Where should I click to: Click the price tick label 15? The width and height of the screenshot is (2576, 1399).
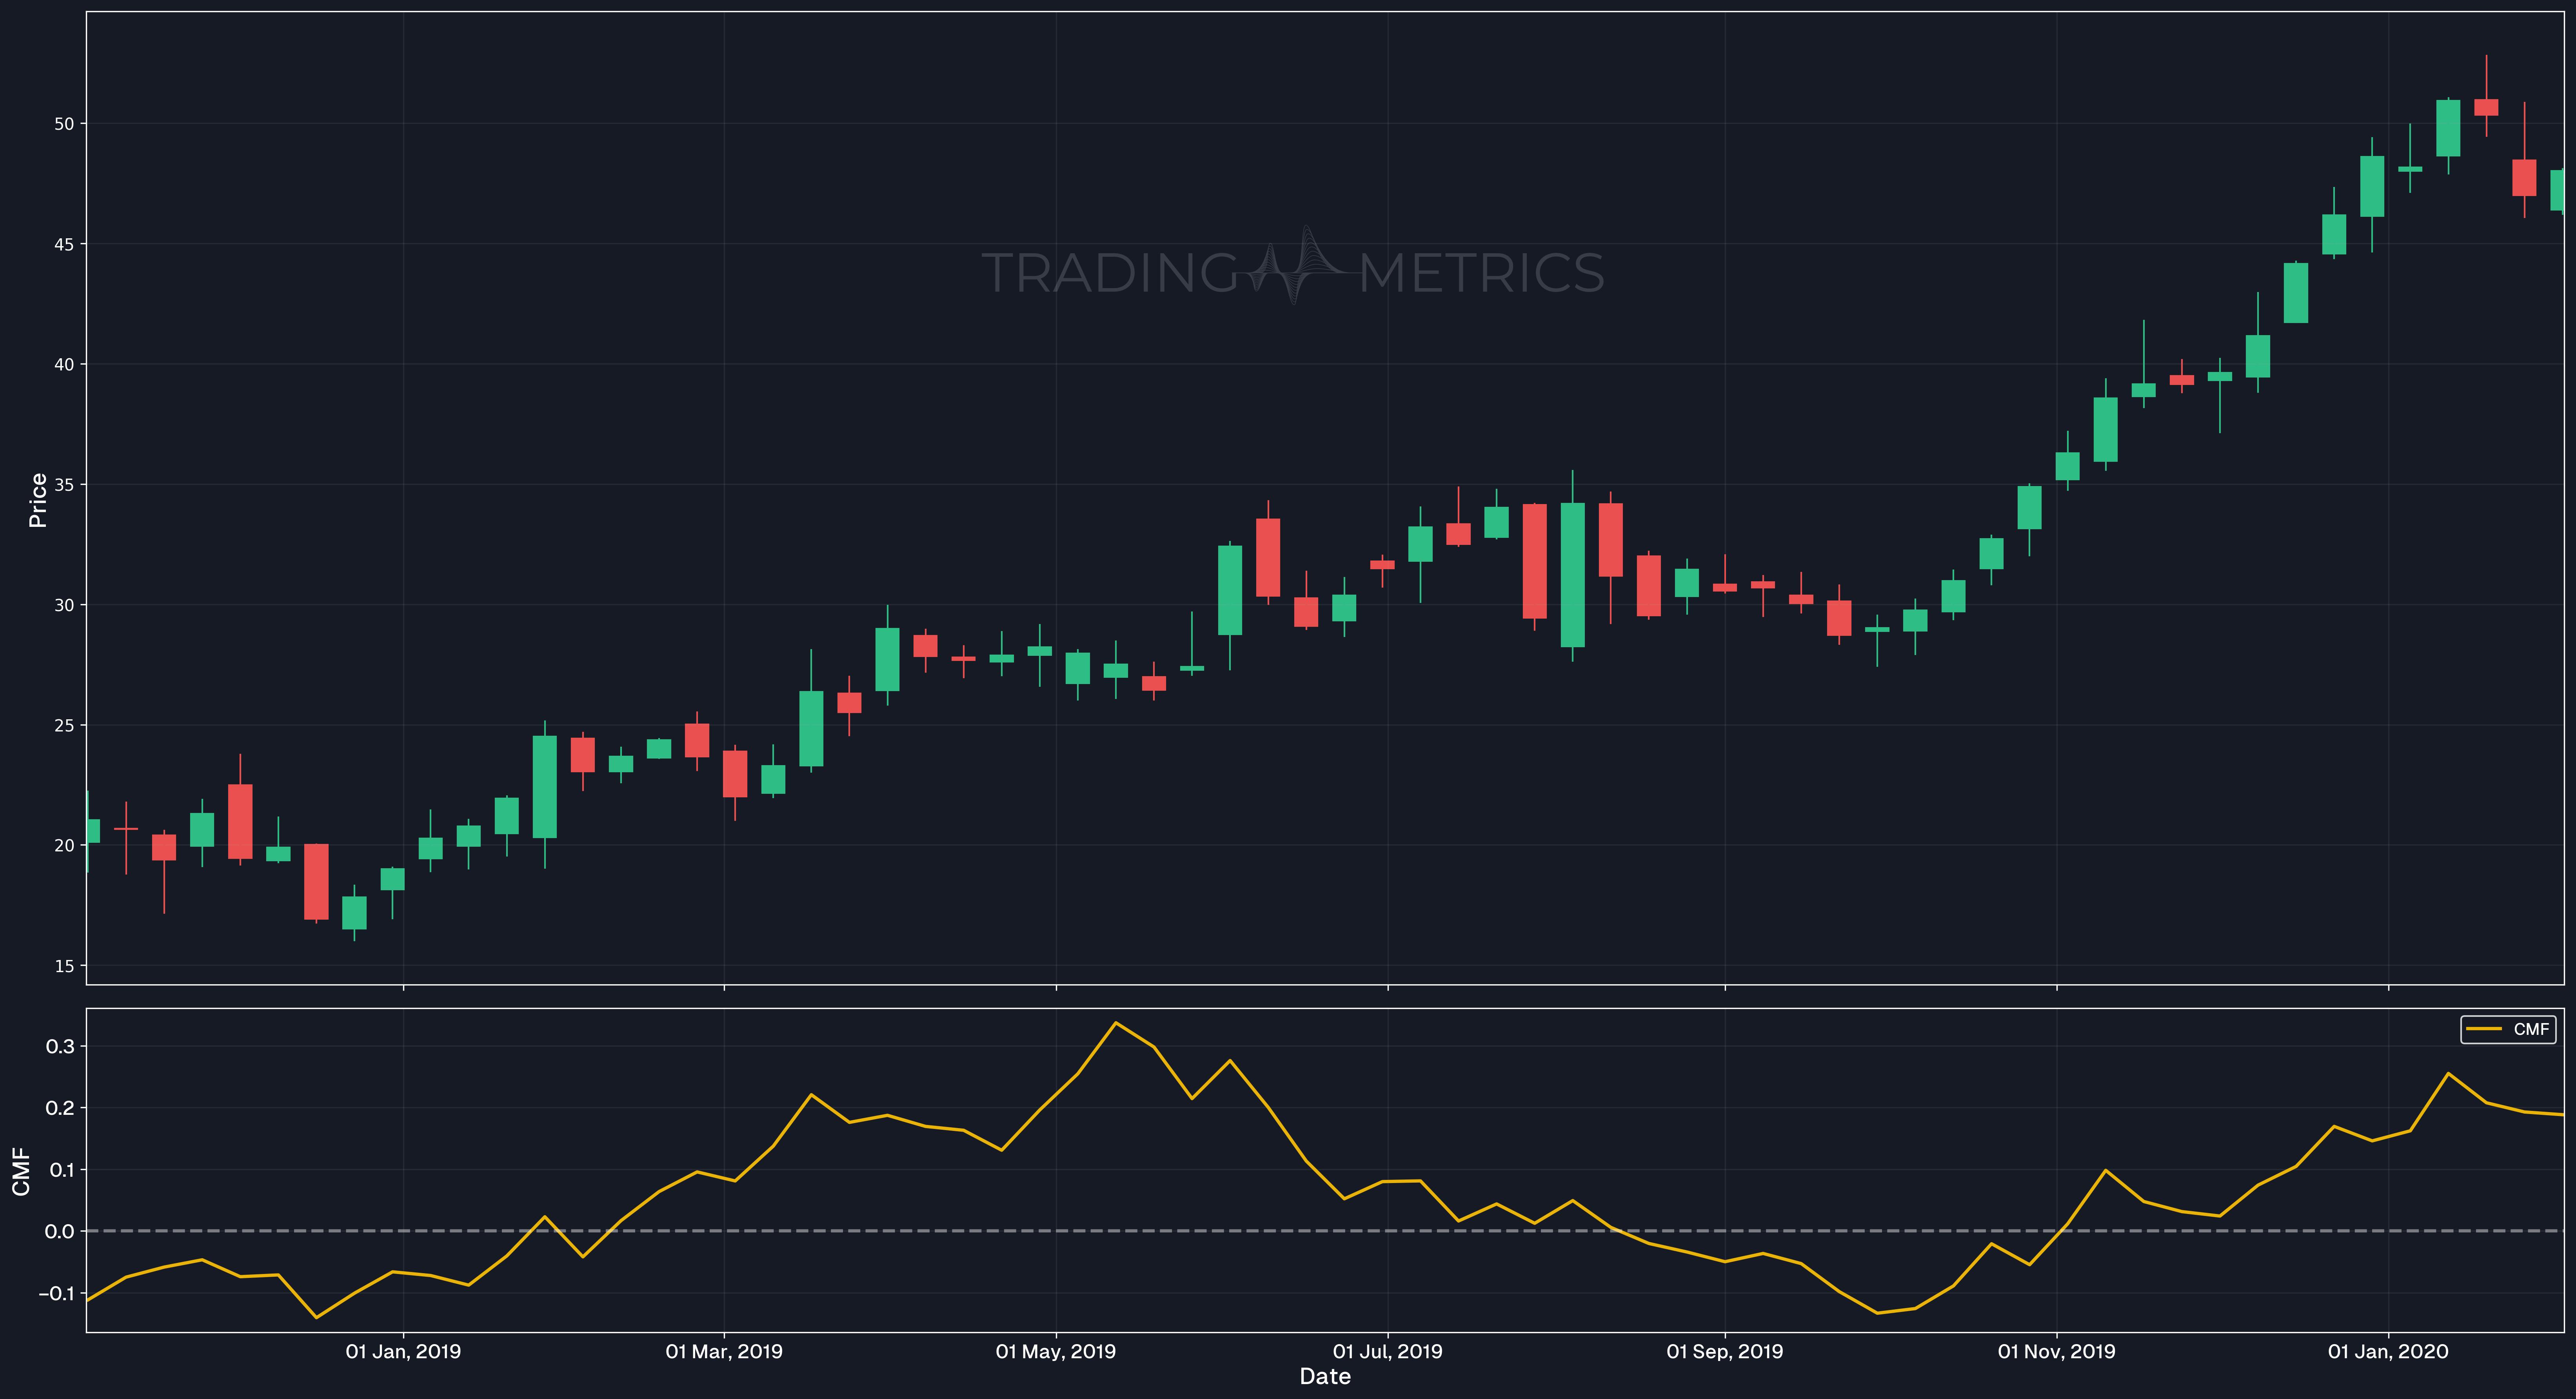(x=64, y=966)
